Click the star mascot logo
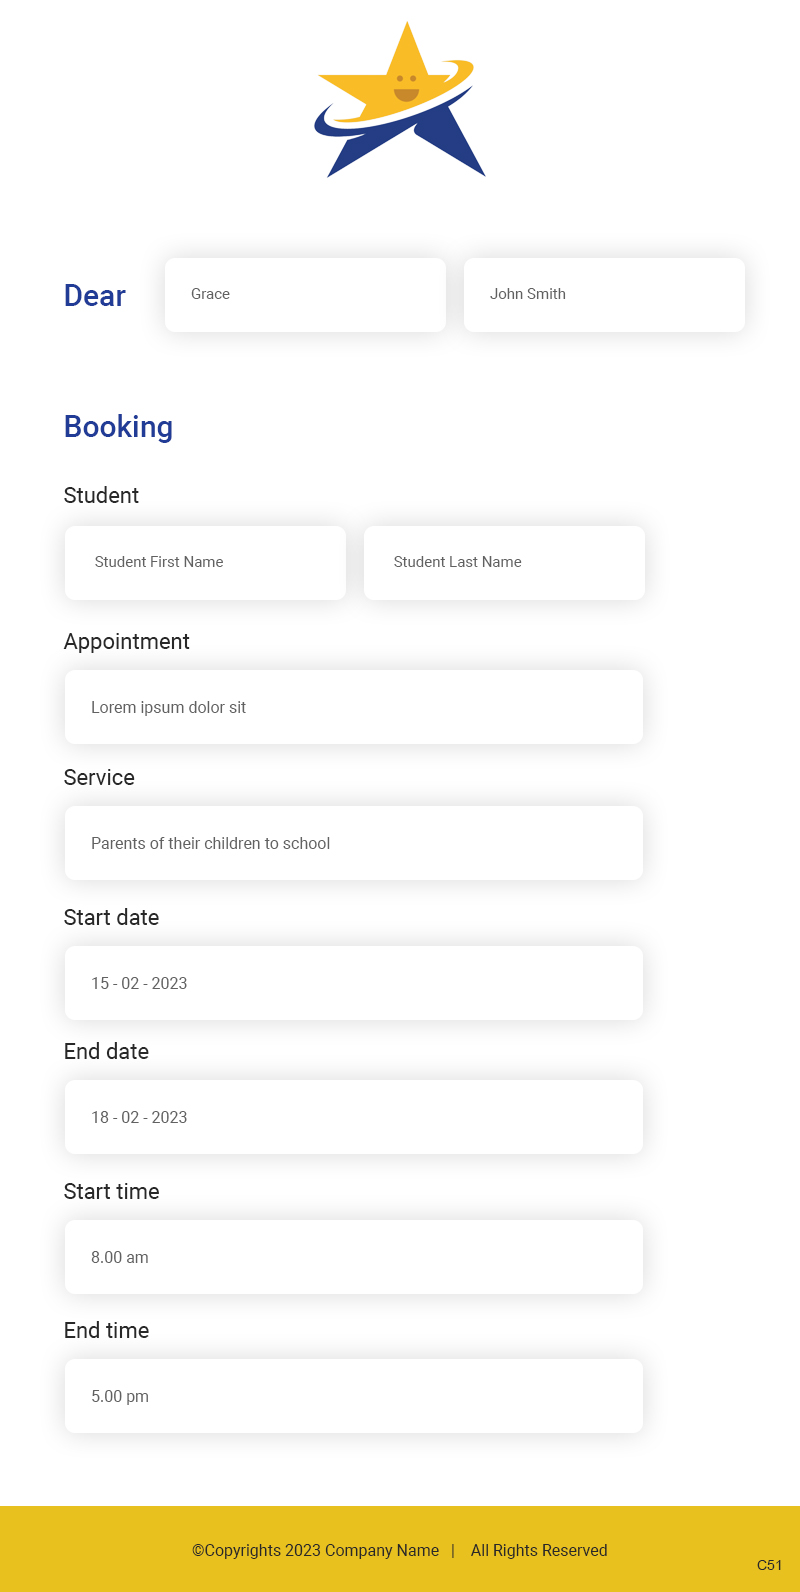 point(400,100)
